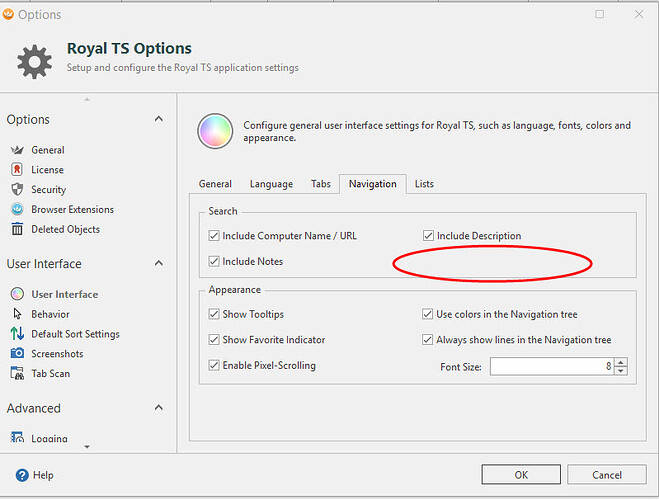
Task: Open Screenshots camera icon
Action: tap(17, 354)
